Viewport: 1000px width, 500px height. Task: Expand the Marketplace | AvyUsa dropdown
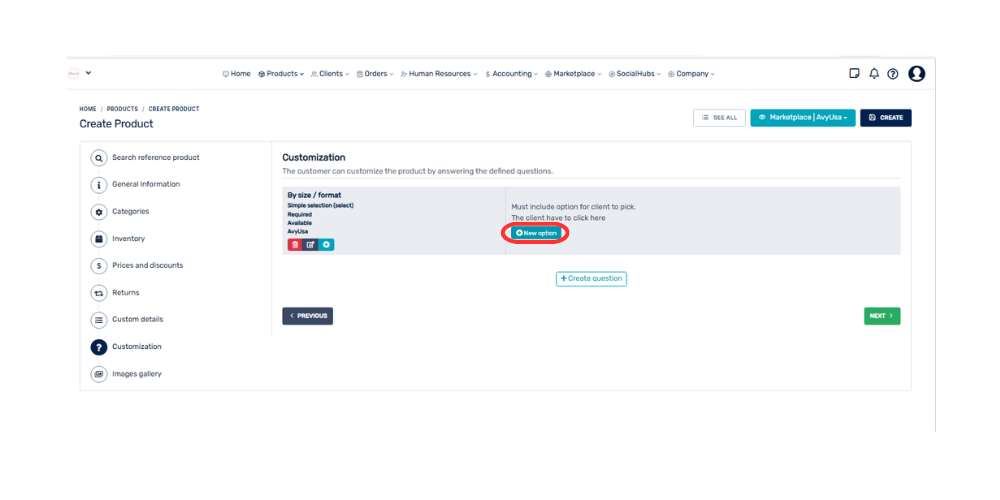(803, 117)
